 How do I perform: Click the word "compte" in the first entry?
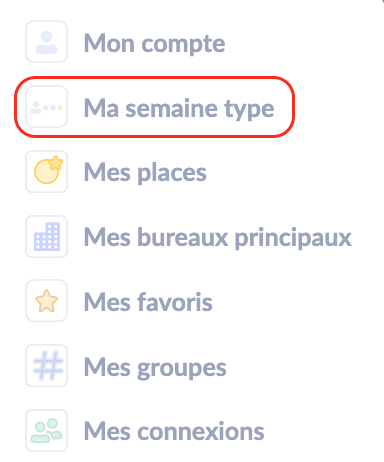(x=184, y=45)
